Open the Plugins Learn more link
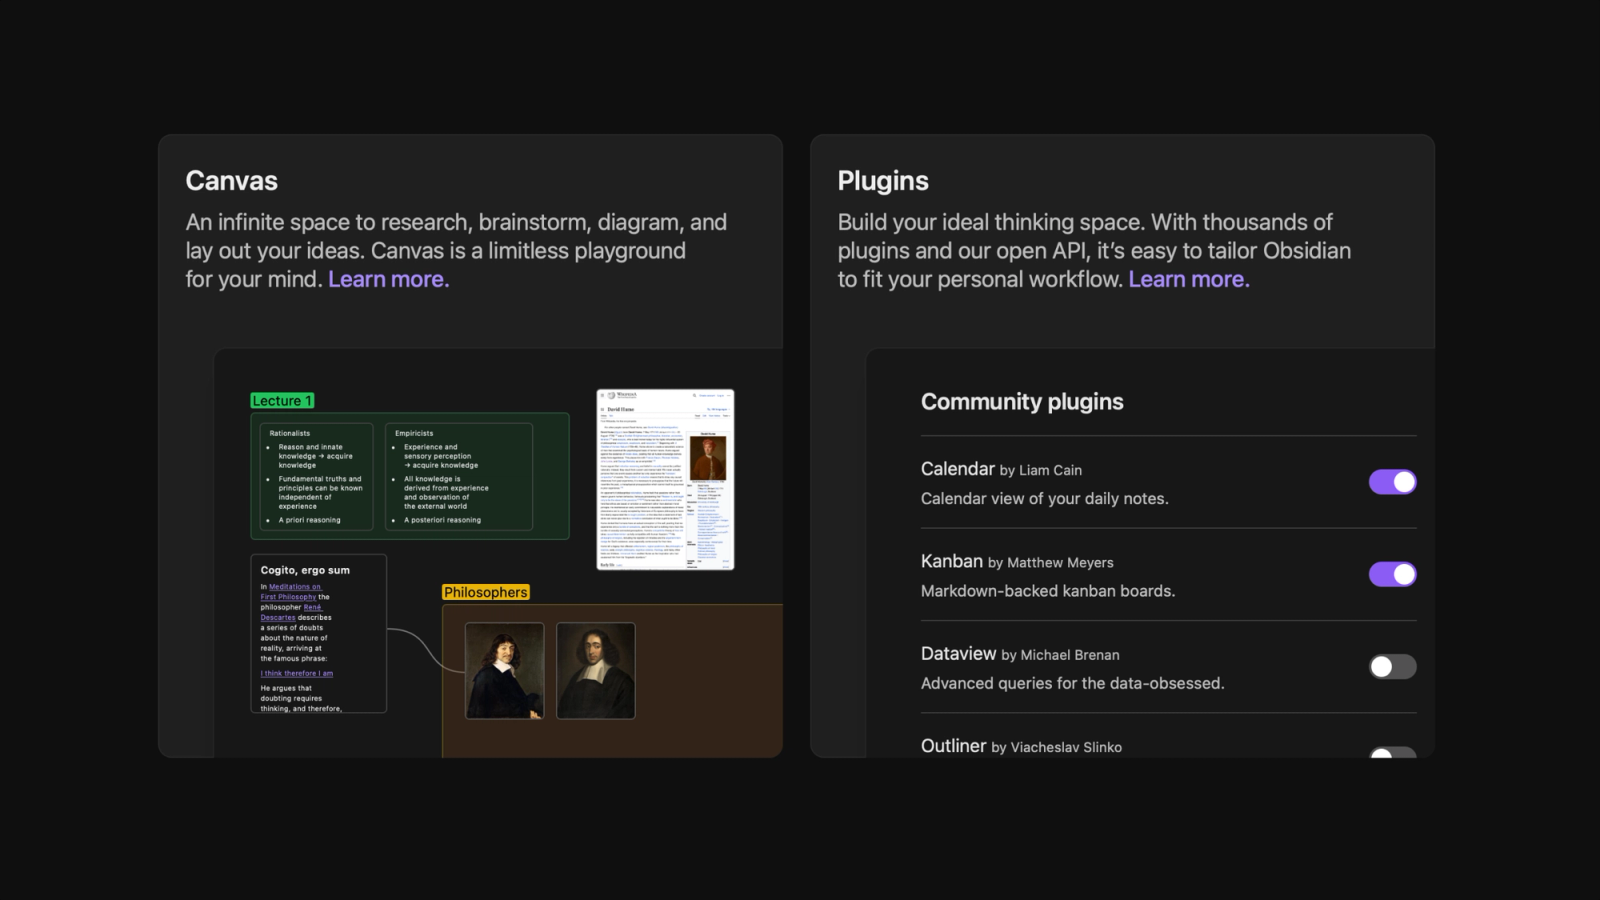Viewport: 1600px width, 900px height. [x=1189, y=279]
